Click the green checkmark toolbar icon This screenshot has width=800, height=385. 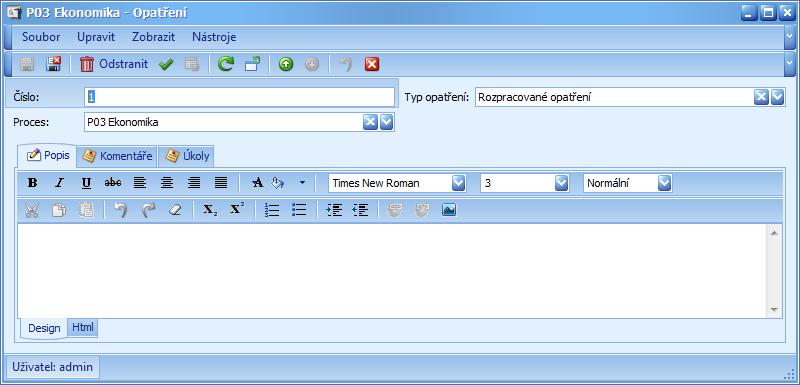click(166, 65)
